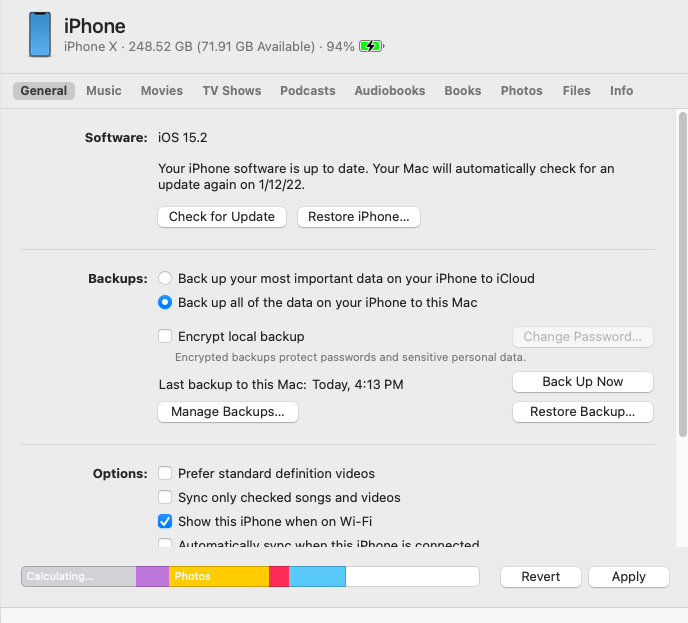
Task: Click the red storage bar segment
Action: coord(279,576)
